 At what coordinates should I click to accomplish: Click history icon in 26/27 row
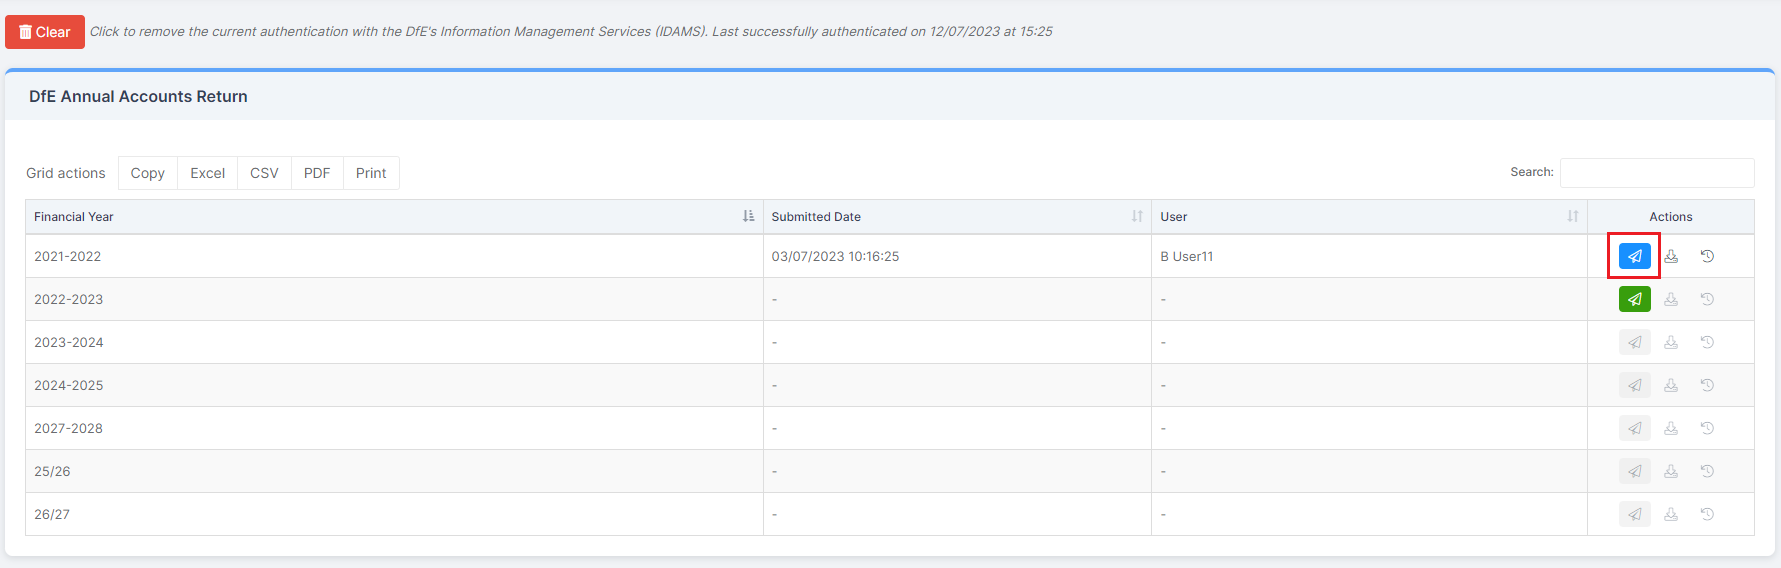[x=1707, y=514]
